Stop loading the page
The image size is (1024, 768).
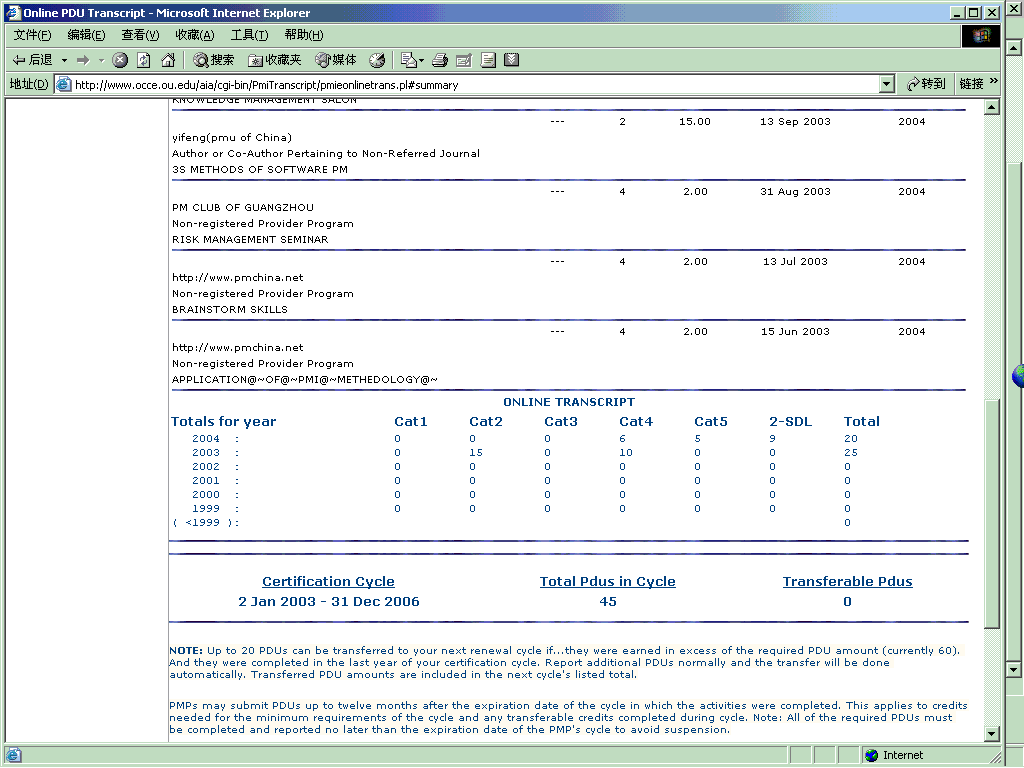coord(120,60)
